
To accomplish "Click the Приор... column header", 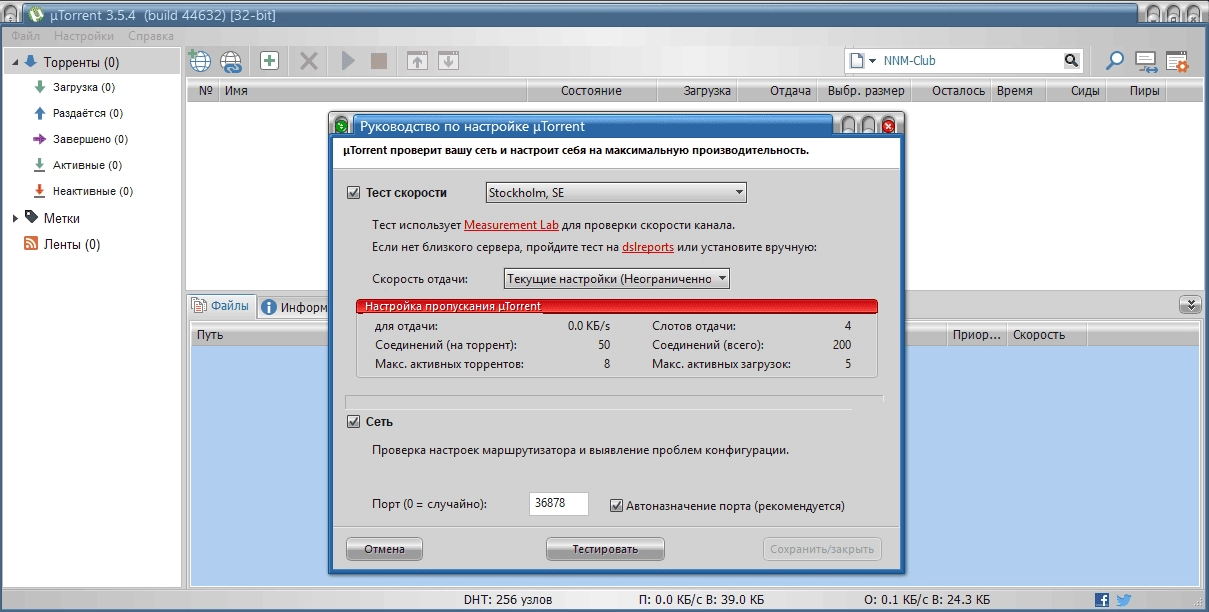I will (x=976, y=335).
